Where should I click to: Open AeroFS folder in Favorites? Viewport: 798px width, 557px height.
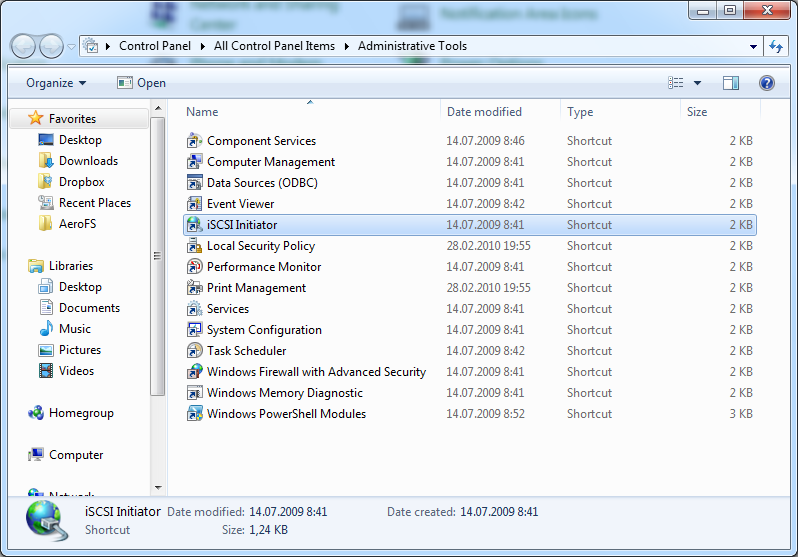coord(67,224)
